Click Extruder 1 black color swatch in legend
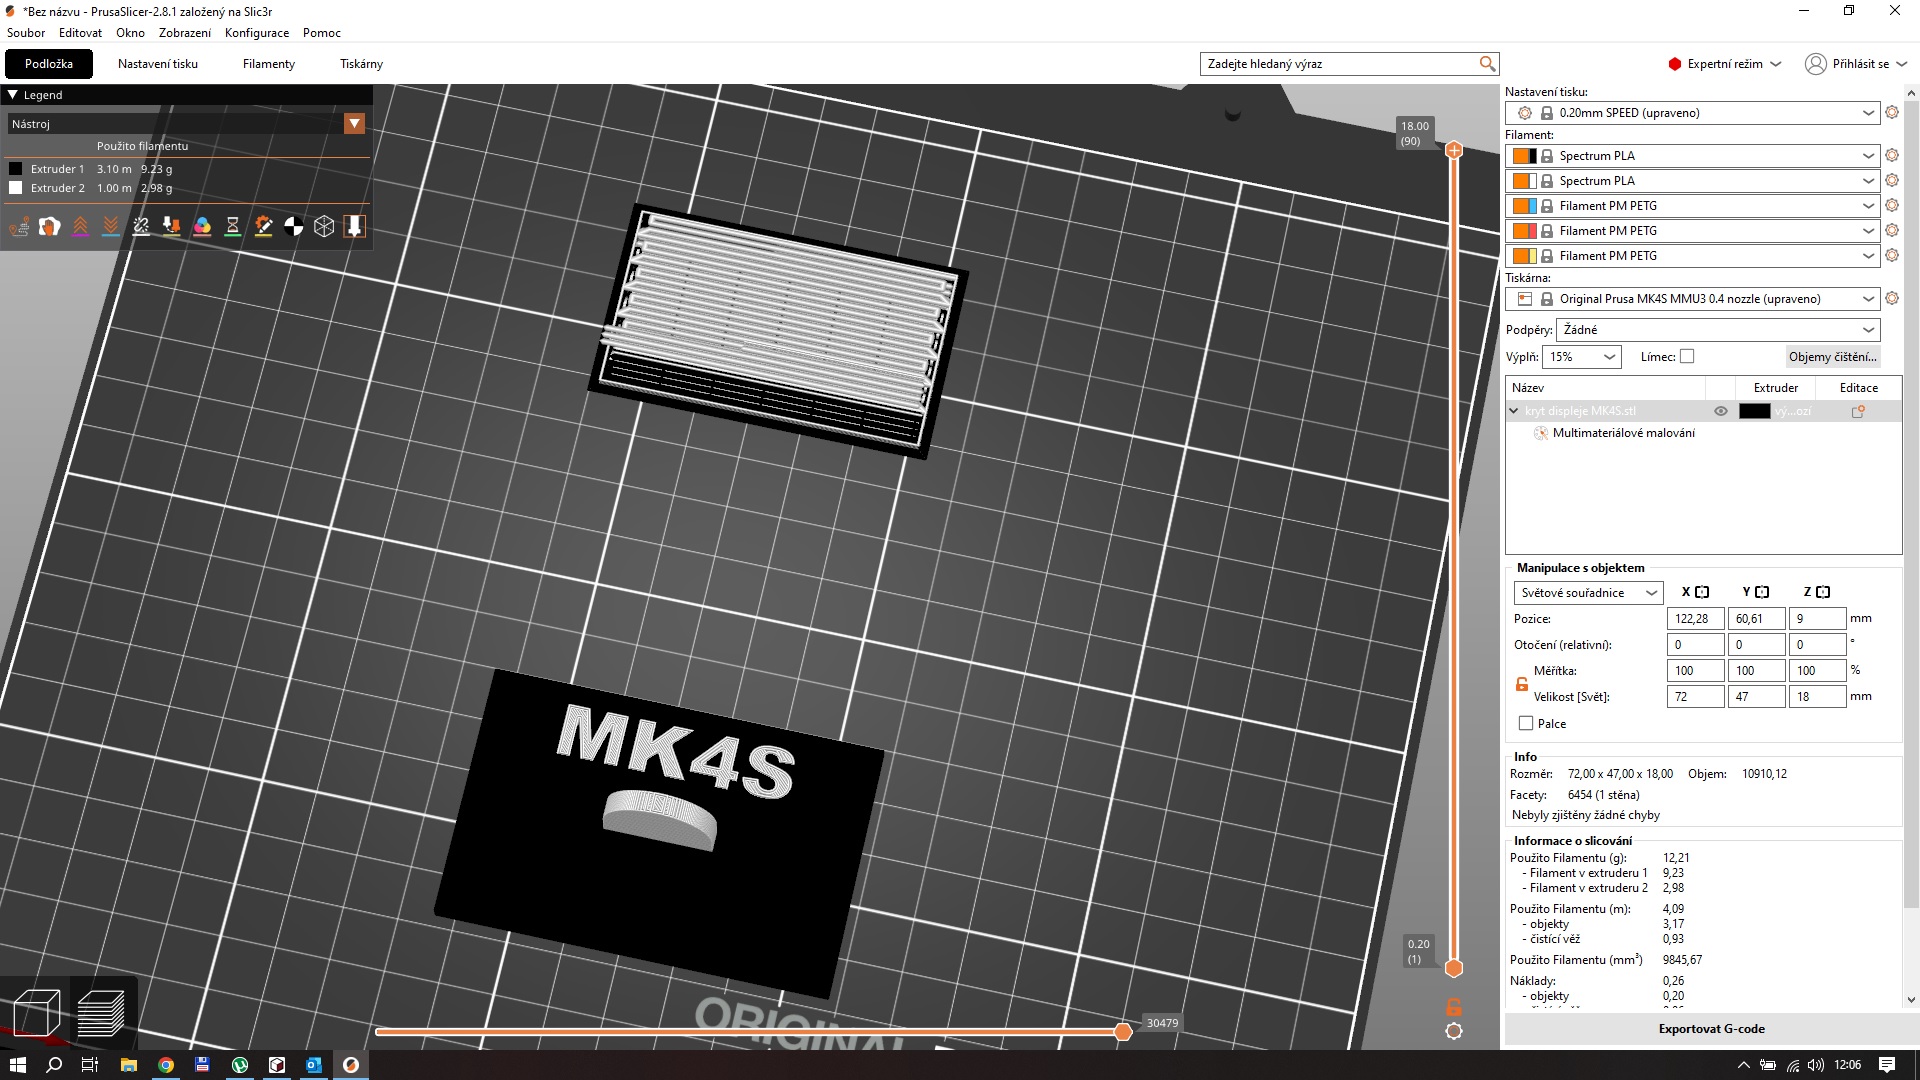 [15, 169]
